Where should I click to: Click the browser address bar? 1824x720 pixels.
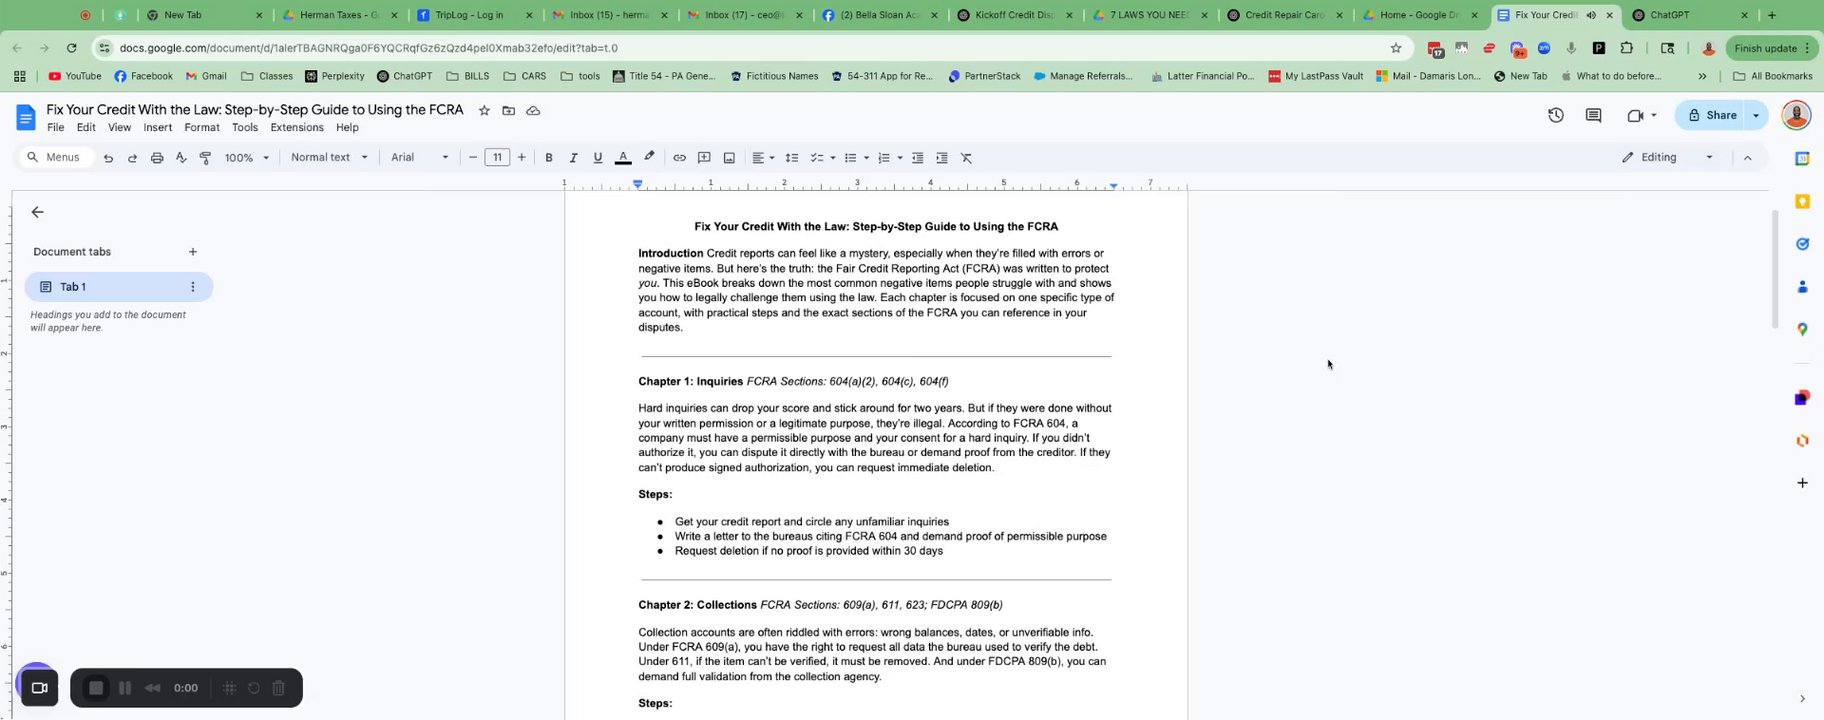[750, 48]
